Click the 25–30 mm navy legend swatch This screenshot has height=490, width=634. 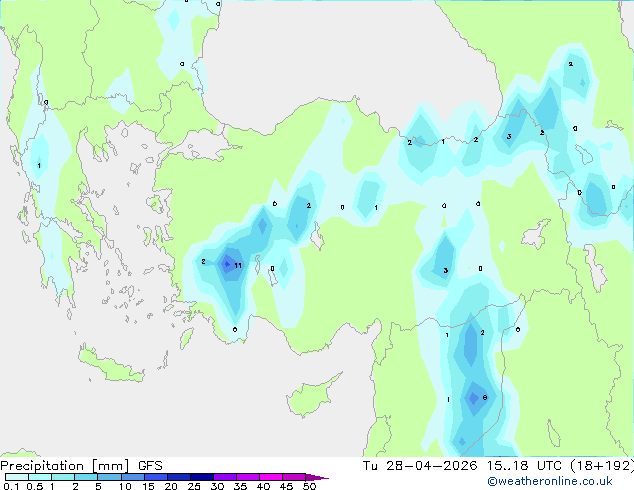click(201, 477)
